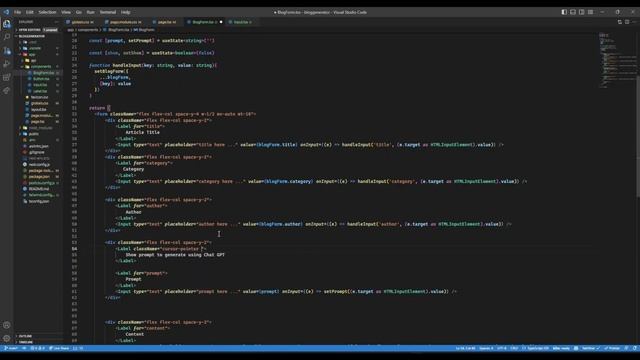Open the Extensions view
The image size is (640, 360).
[7, 77]
